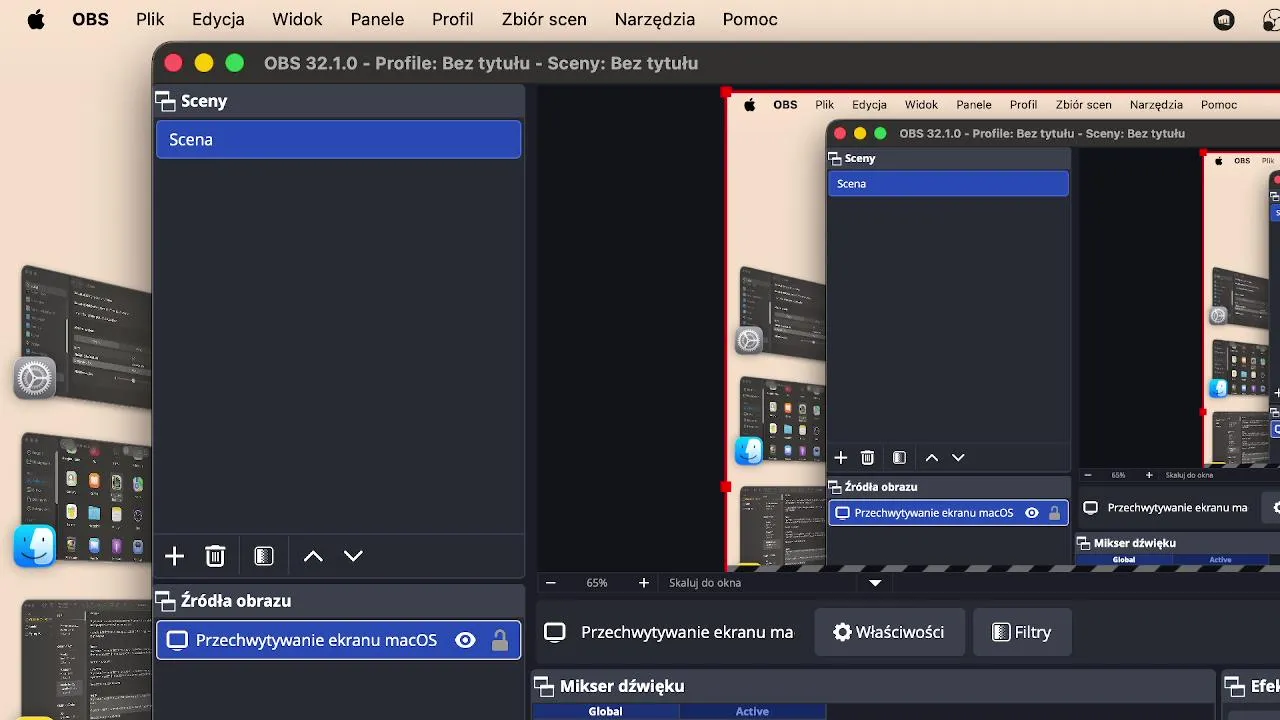Switch to the Active audio mixer tab
The width and height of the screenshot is (1280, 720).
(752, 712)
